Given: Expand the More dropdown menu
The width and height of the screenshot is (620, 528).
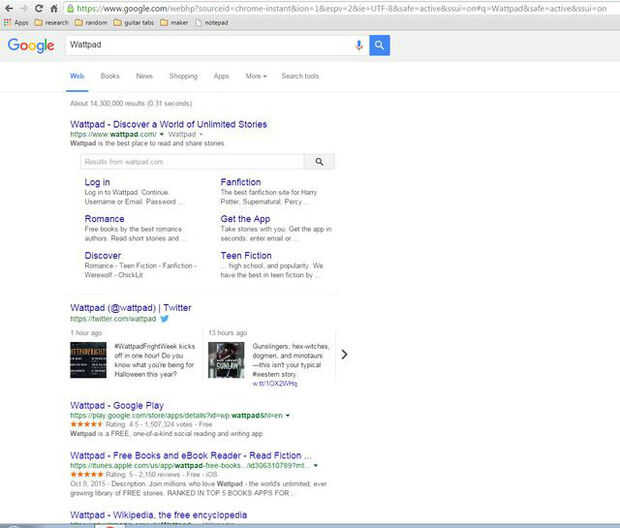Looking at the screenshot, I should tap(256, 76).
